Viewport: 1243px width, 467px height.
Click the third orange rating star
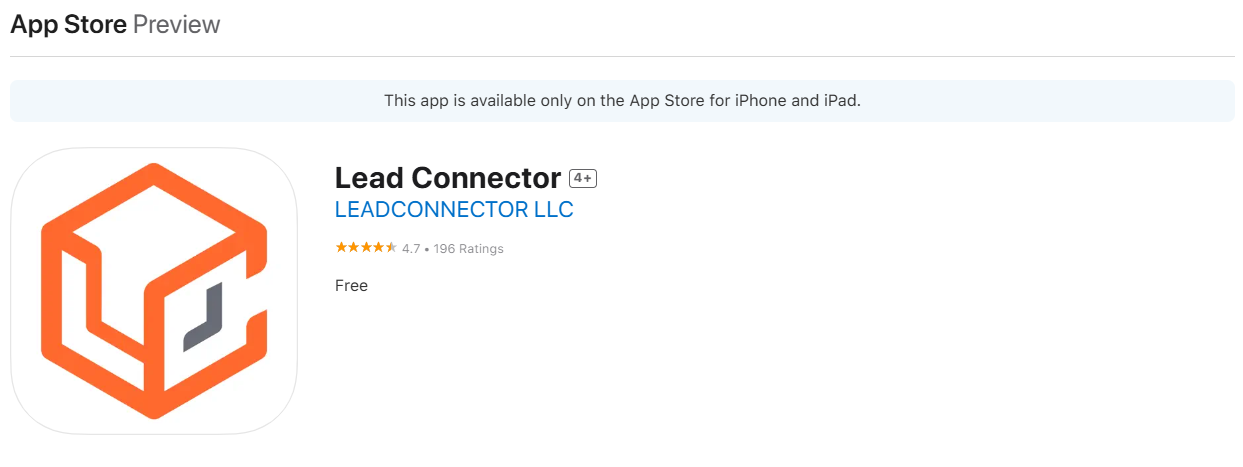pyautogui.click(x=366, y=248)
